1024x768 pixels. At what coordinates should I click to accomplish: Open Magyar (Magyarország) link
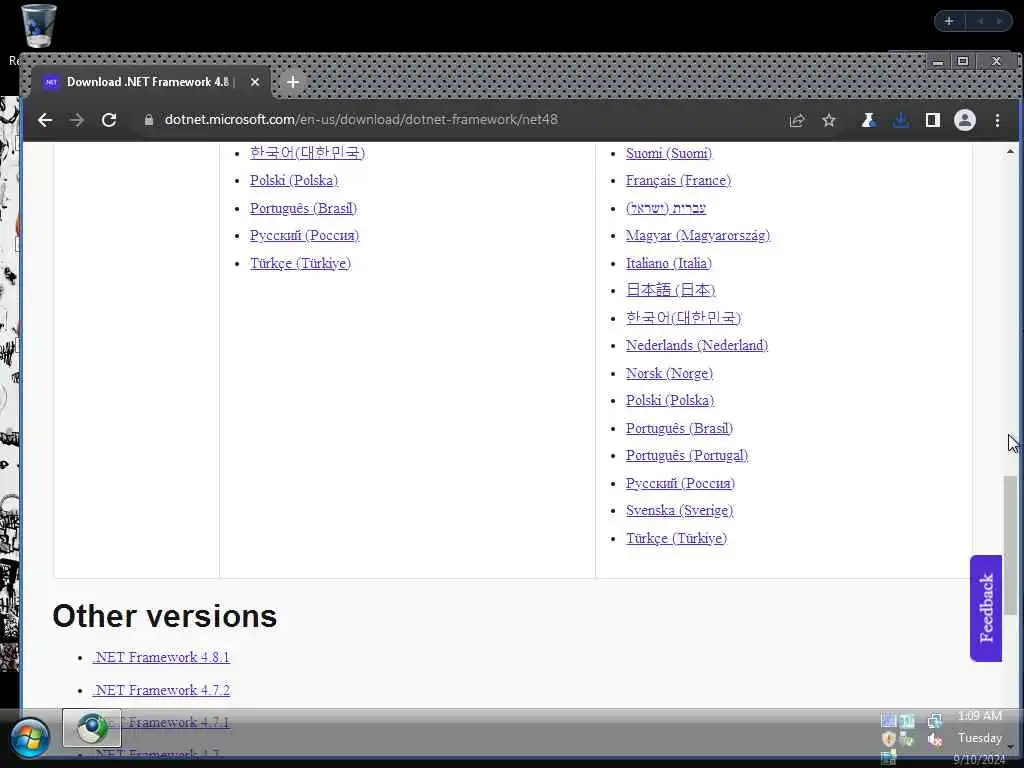tap(698, 236)
